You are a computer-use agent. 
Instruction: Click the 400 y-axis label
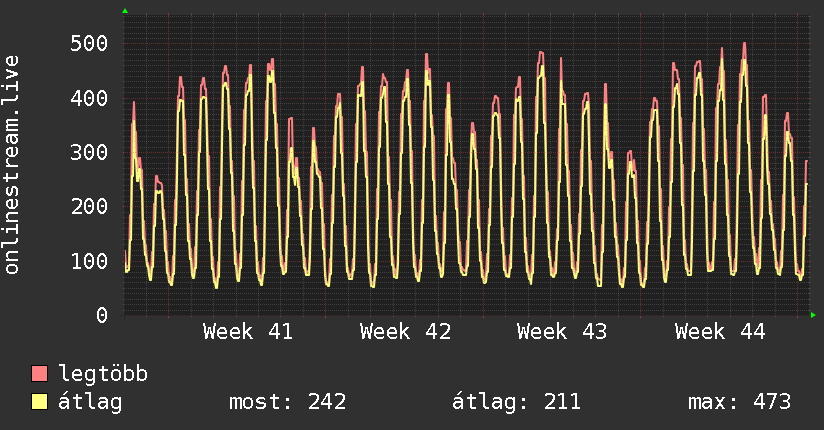pyautogui.click(x=89, y=98)
